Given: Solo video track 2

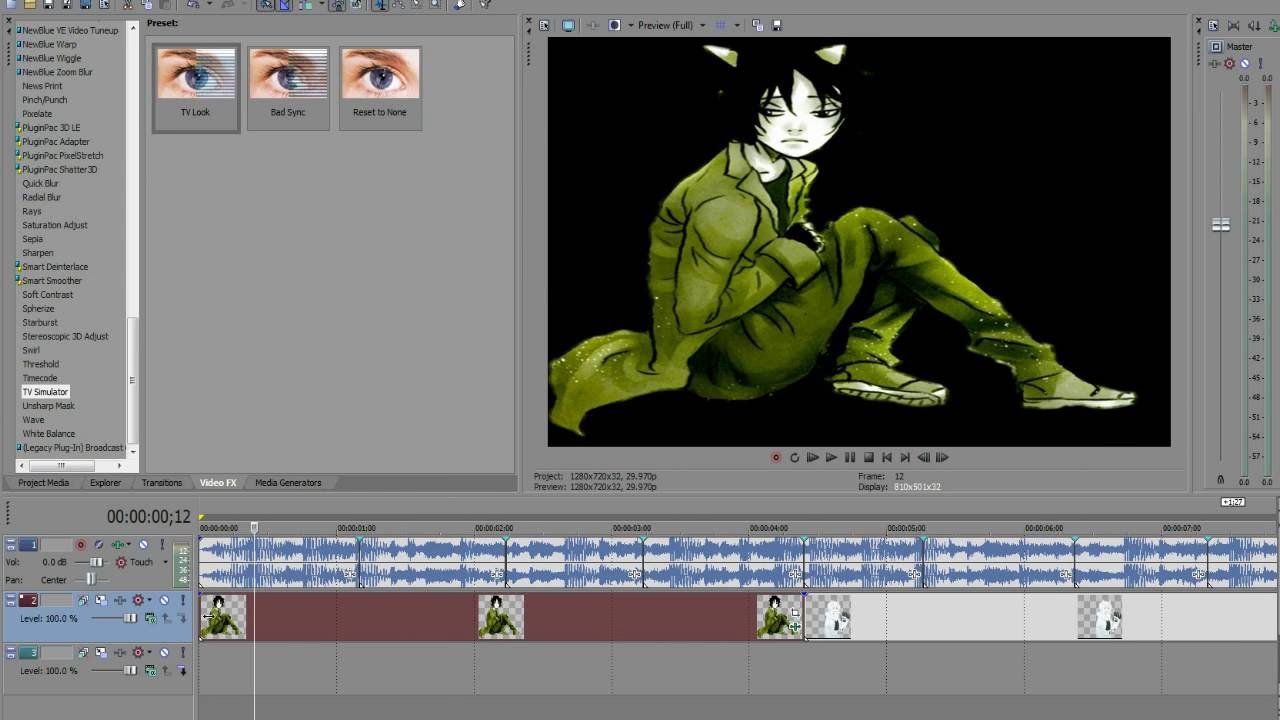Looking at the screenshot, I should (x=182, y=601).
